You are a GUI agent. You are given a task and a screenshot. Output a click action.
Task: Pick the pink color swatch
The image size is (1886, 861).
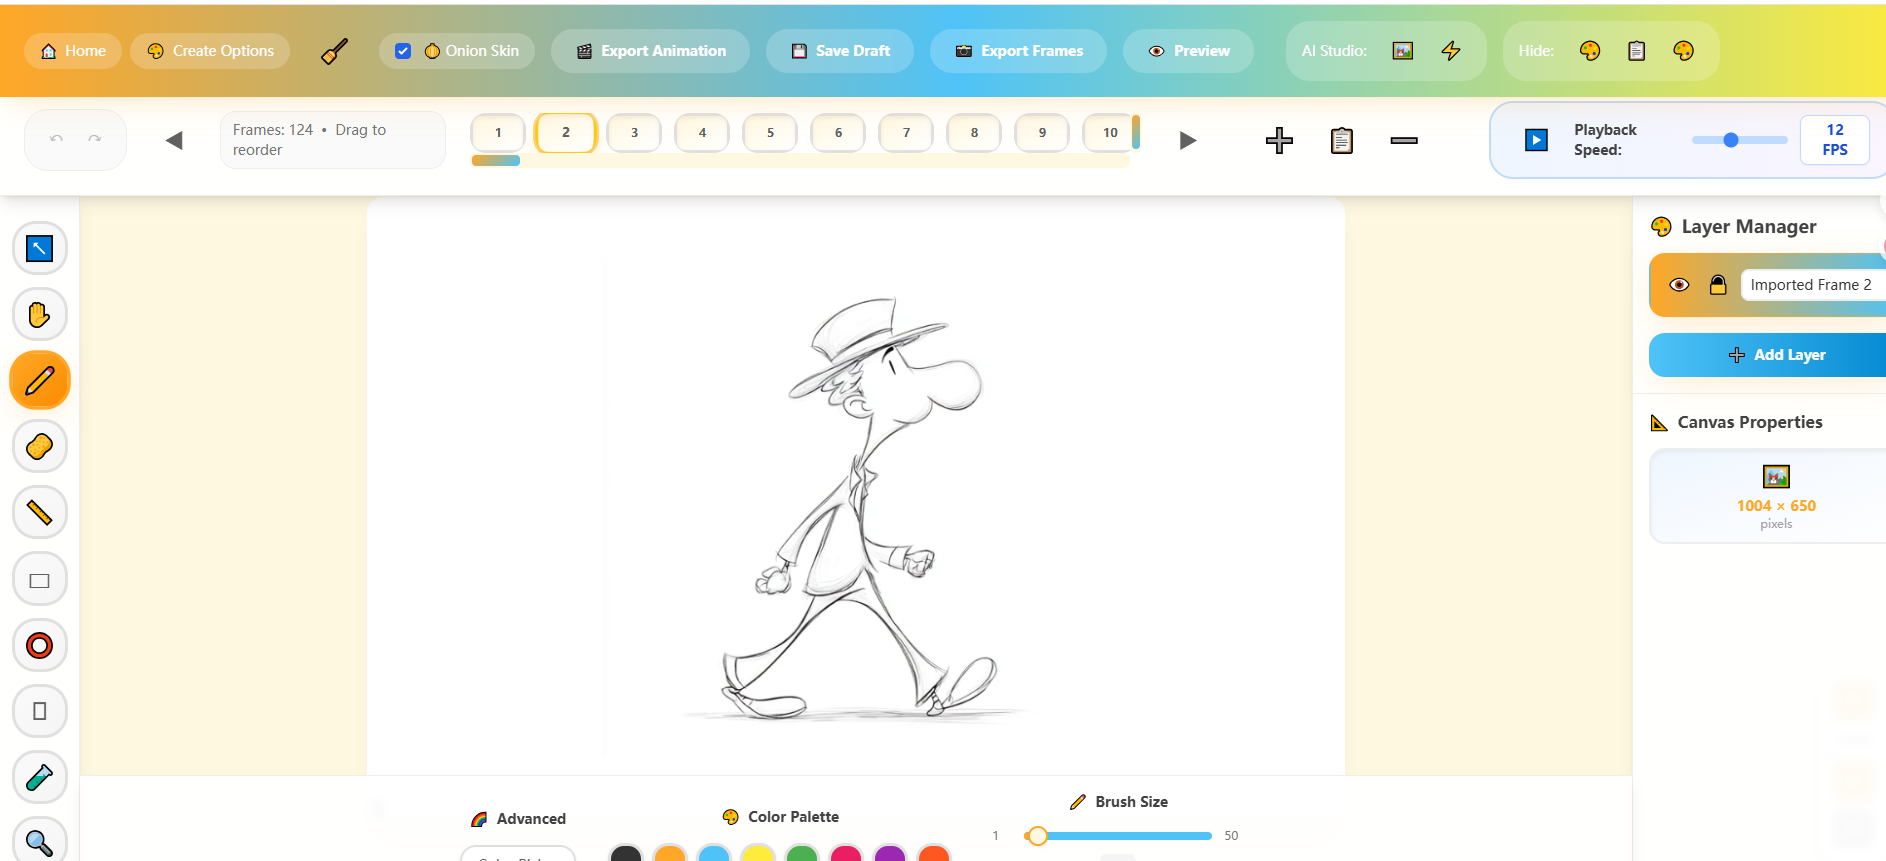tap(846, 853)
